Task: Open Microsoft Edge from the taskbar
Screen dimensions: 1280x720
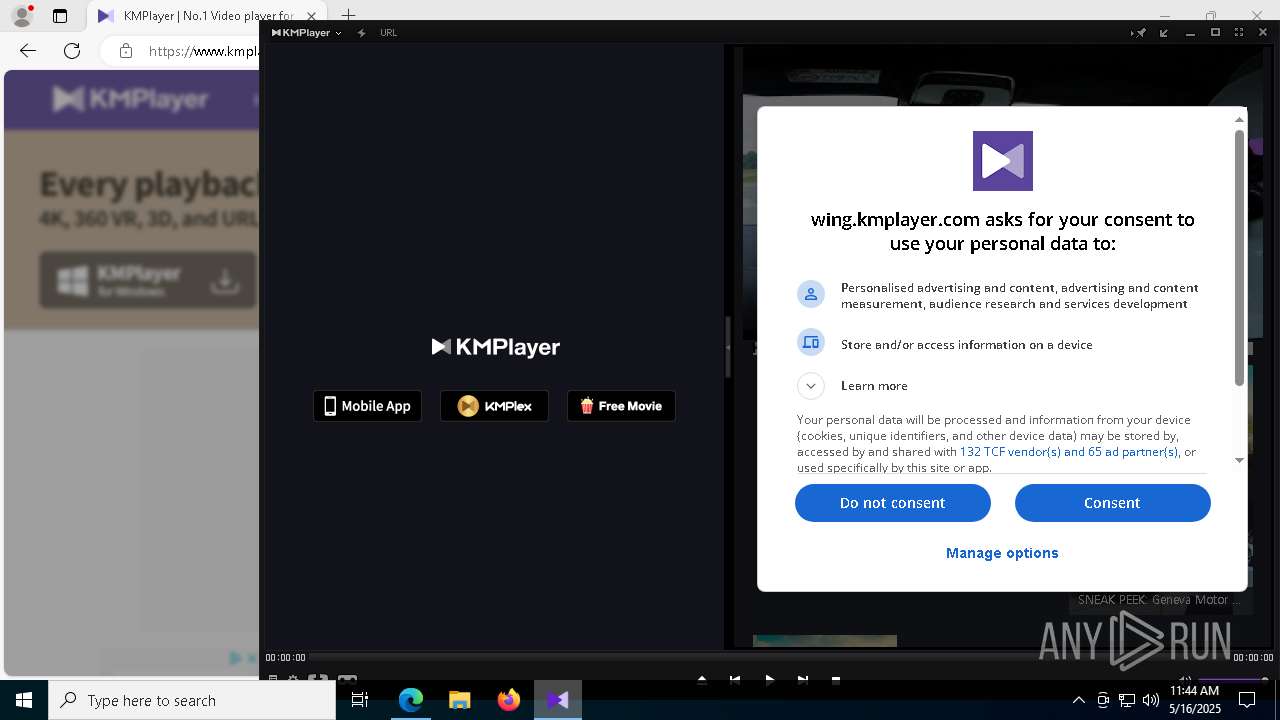Action: tap(411, 700)
